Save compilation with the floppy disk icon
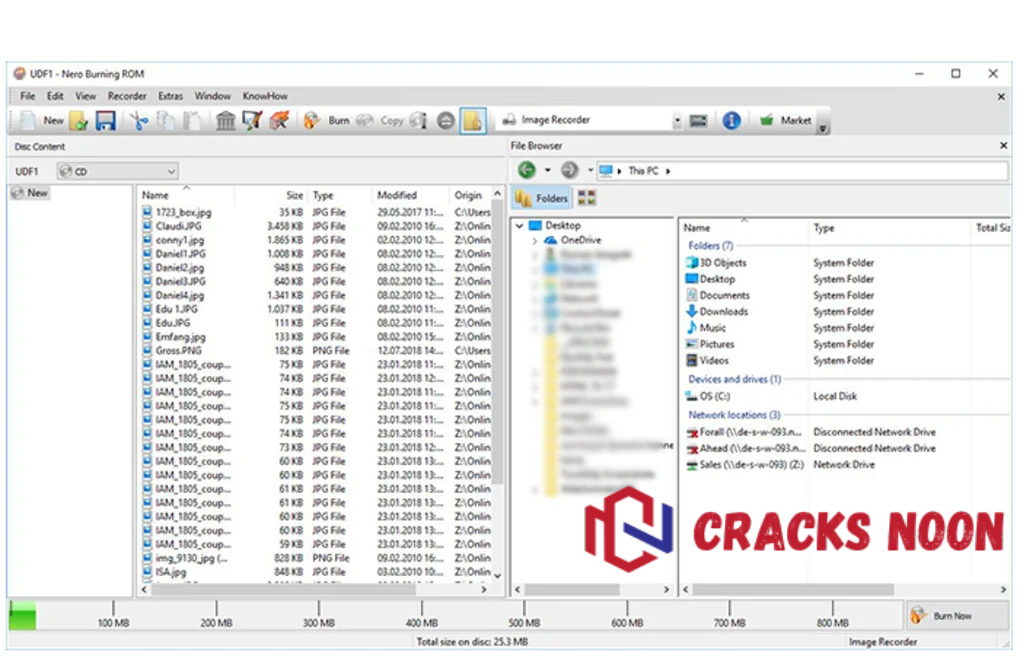 (x=105, y=120)
